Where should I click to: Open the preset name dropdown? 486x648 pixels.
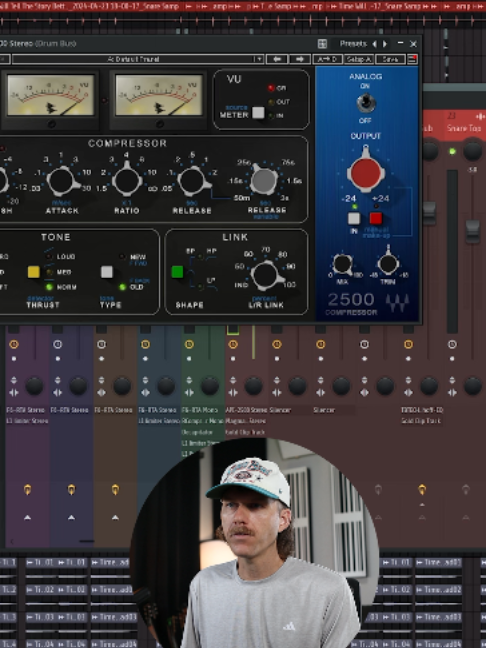(x=138, y=59)
